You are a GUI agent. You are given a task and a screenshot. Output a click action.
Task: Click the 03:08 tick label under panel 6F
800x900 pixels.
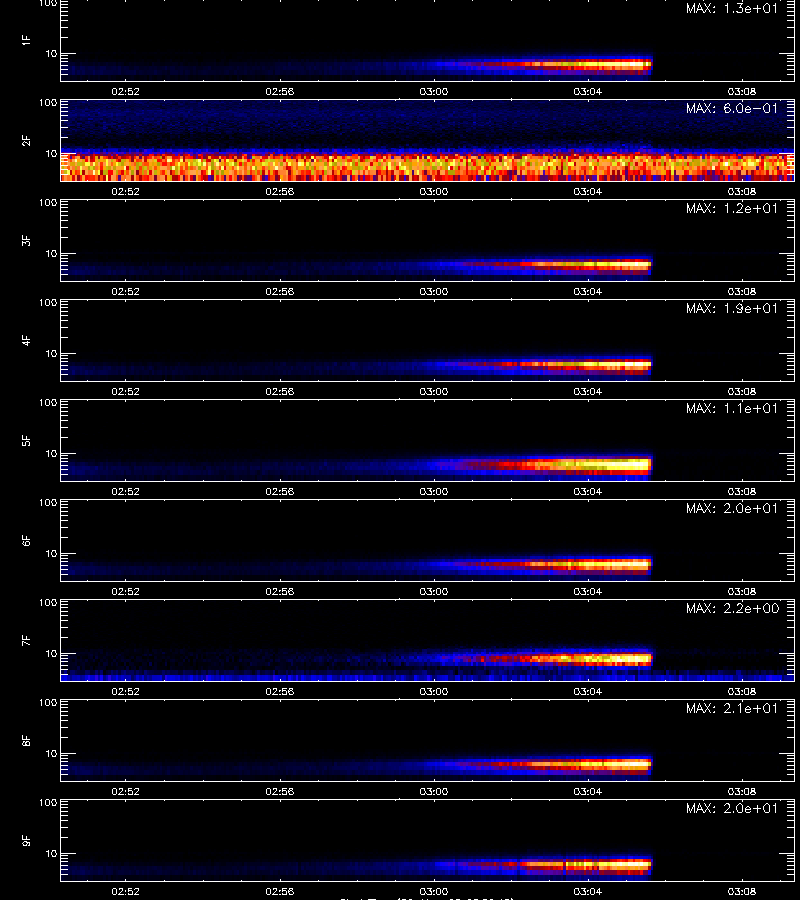[x=741, y=591]
